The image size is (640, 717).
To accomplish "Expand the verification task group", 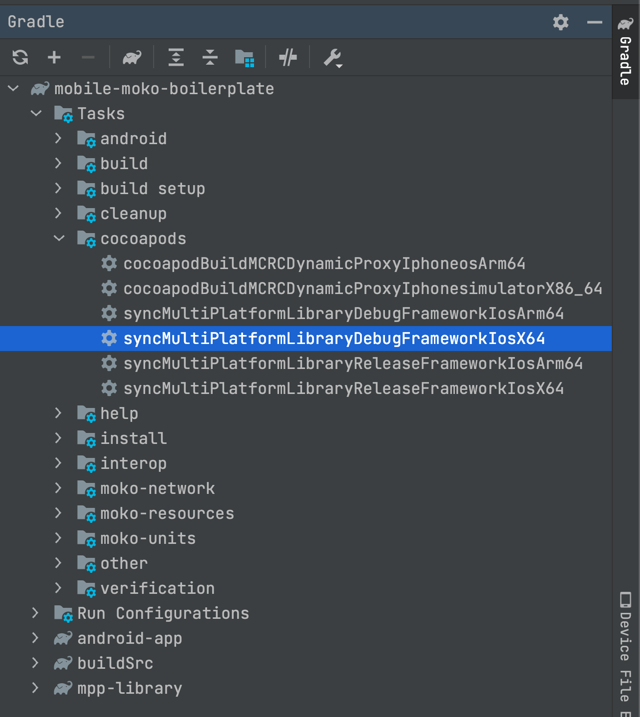I will tap(58, 588).
